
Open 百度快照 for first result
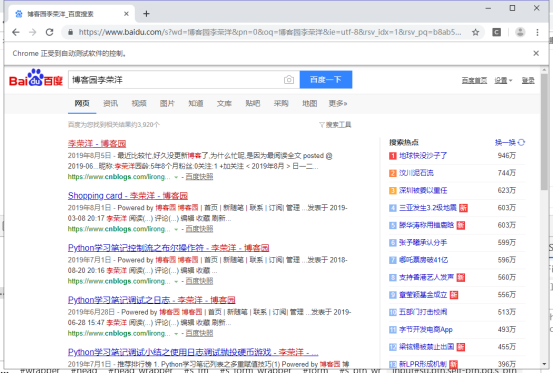coord(199,177)
